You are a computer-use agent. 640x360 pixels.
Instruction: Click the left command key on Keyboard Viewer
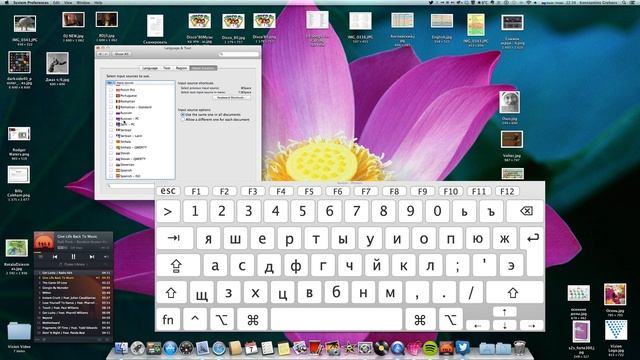(x=252, y=319)
